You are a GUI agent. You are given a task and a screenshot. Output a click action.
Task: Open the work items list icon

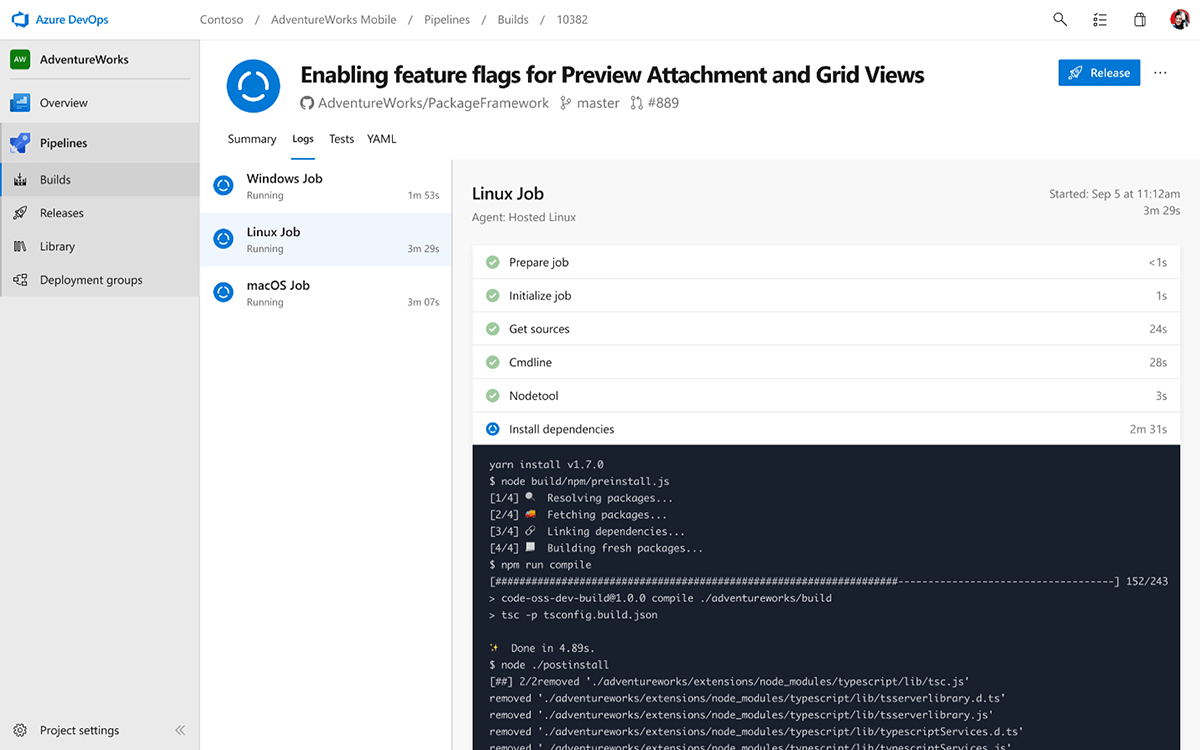pyautogui.click(x=1100, y=19)
